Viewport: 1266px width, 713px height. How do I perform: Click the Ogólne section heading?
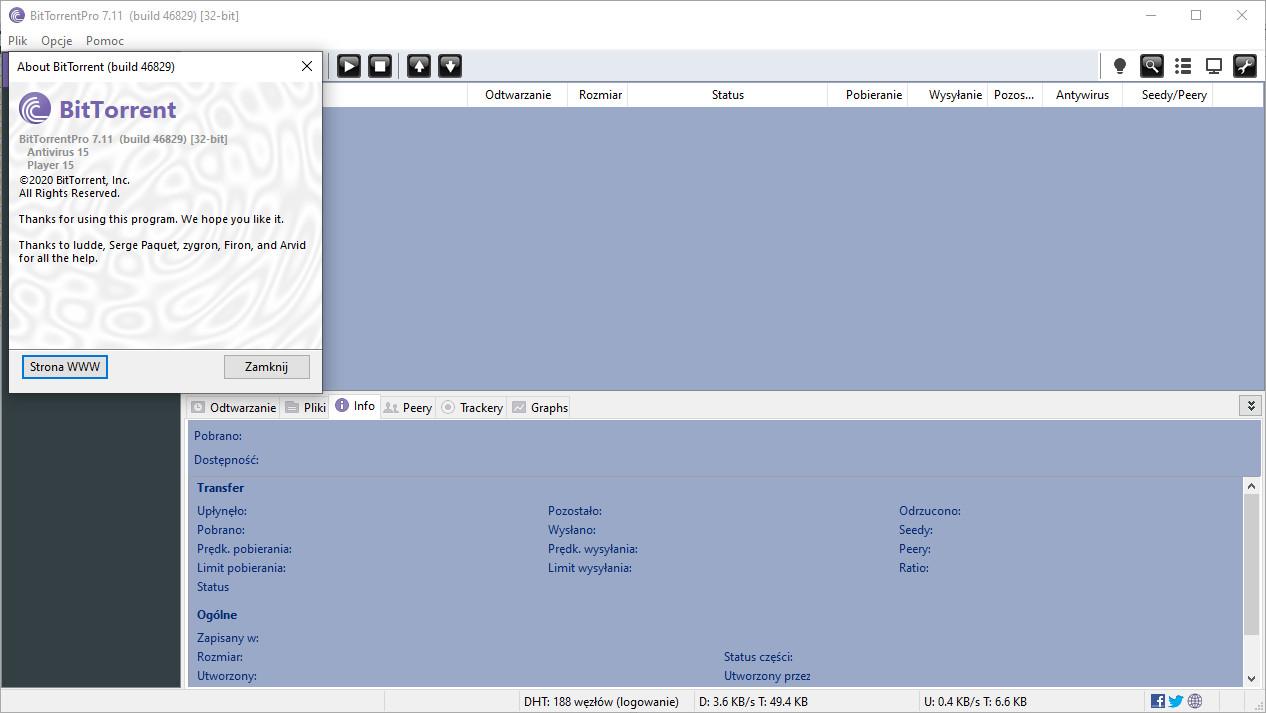pos(217,615)
